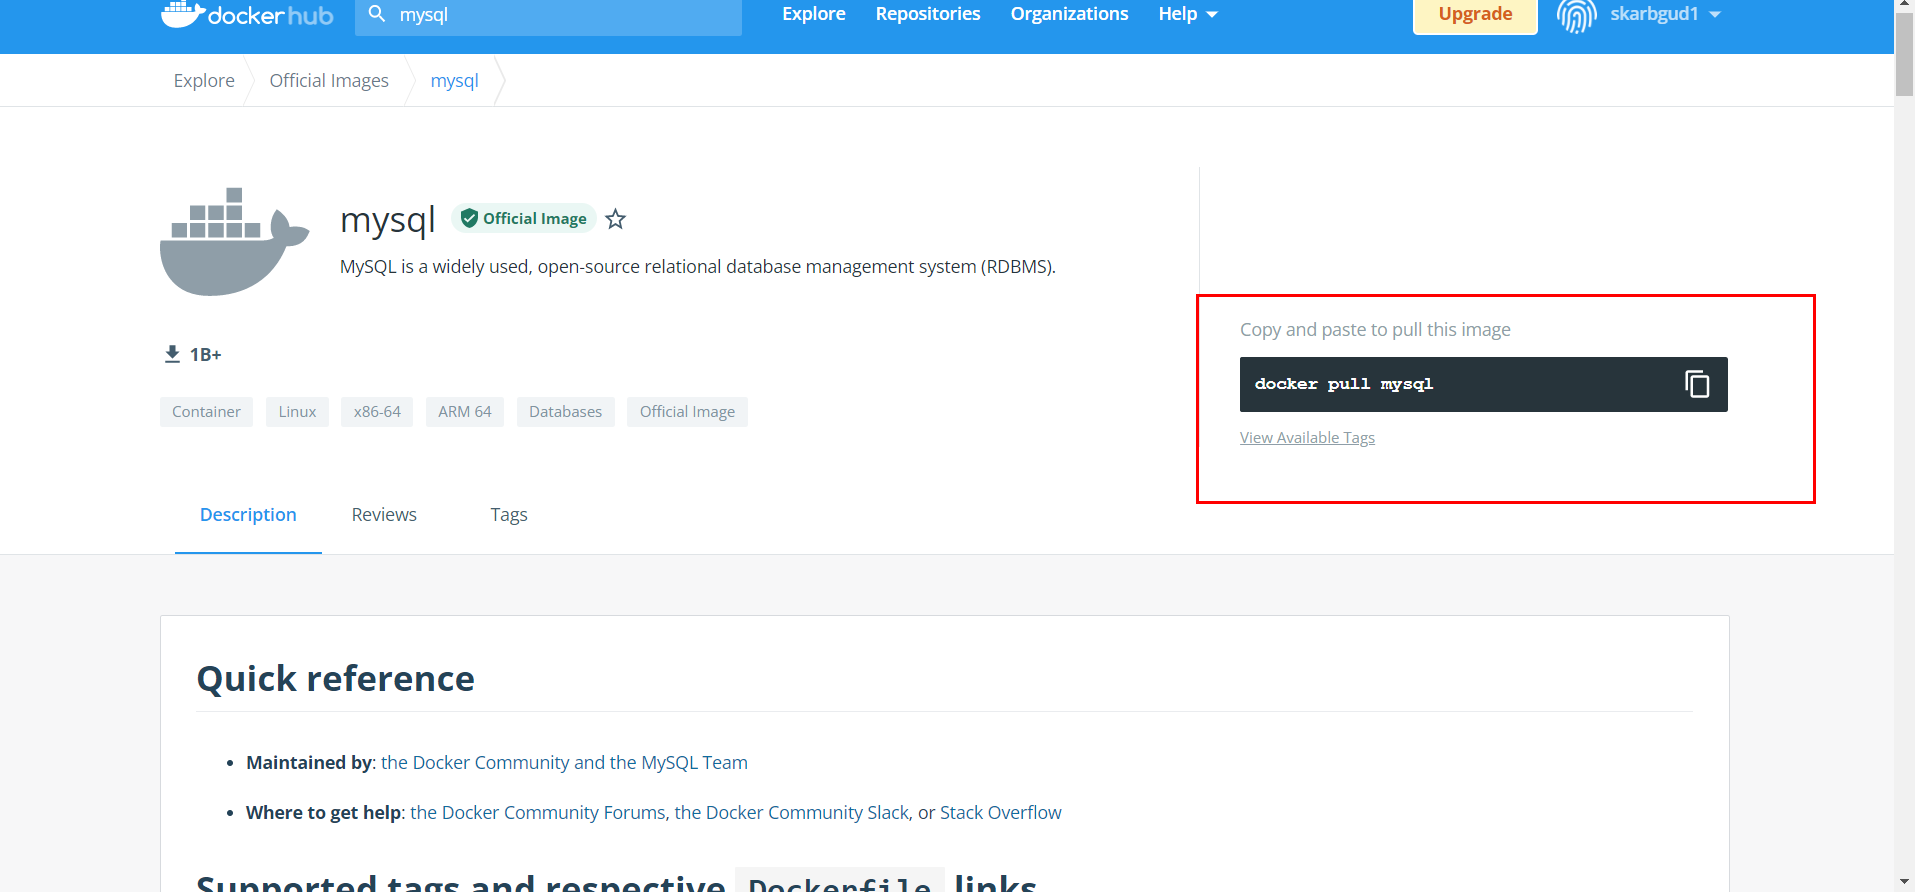The height and width of the screenshot is (892, 1915).
Task: Select the ARM 64 tag chip
Action: [x=464, y=412]
